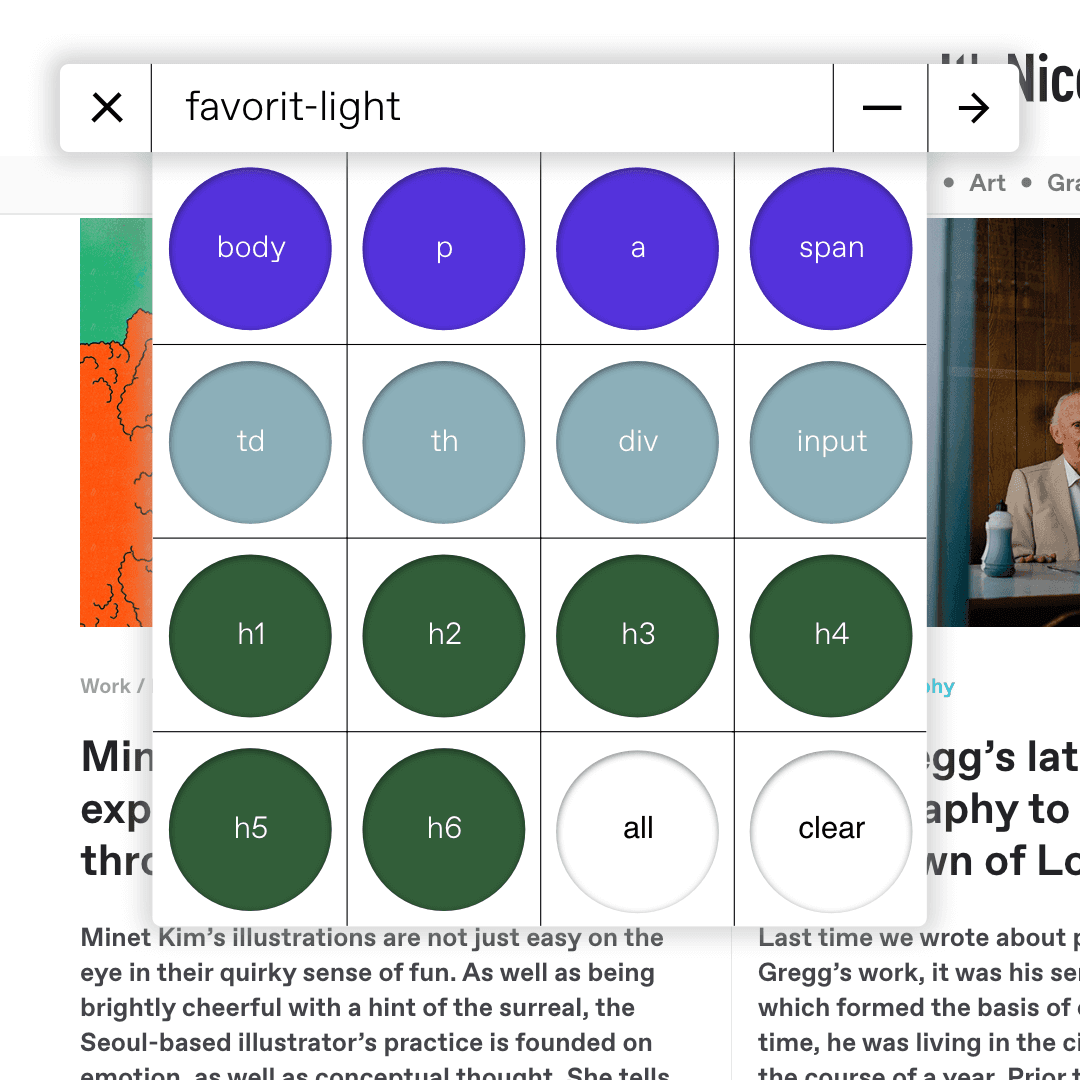Enable the h5 heading selector
The width and height of the screenshot is (1080, 1080).
[250, 828]
